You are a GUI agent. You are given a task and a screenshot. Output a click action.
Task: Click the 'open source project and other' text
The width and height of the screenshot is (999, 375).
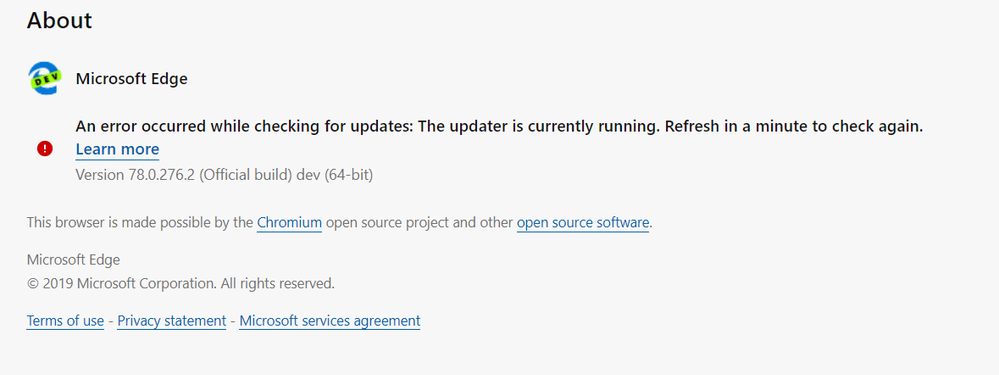coord(419,223)
